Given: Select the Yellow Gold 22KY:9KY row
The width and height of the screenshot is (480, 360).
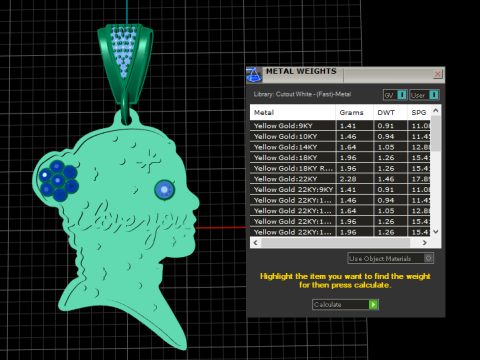Looking at the screenshot, I should coord(340,189).
